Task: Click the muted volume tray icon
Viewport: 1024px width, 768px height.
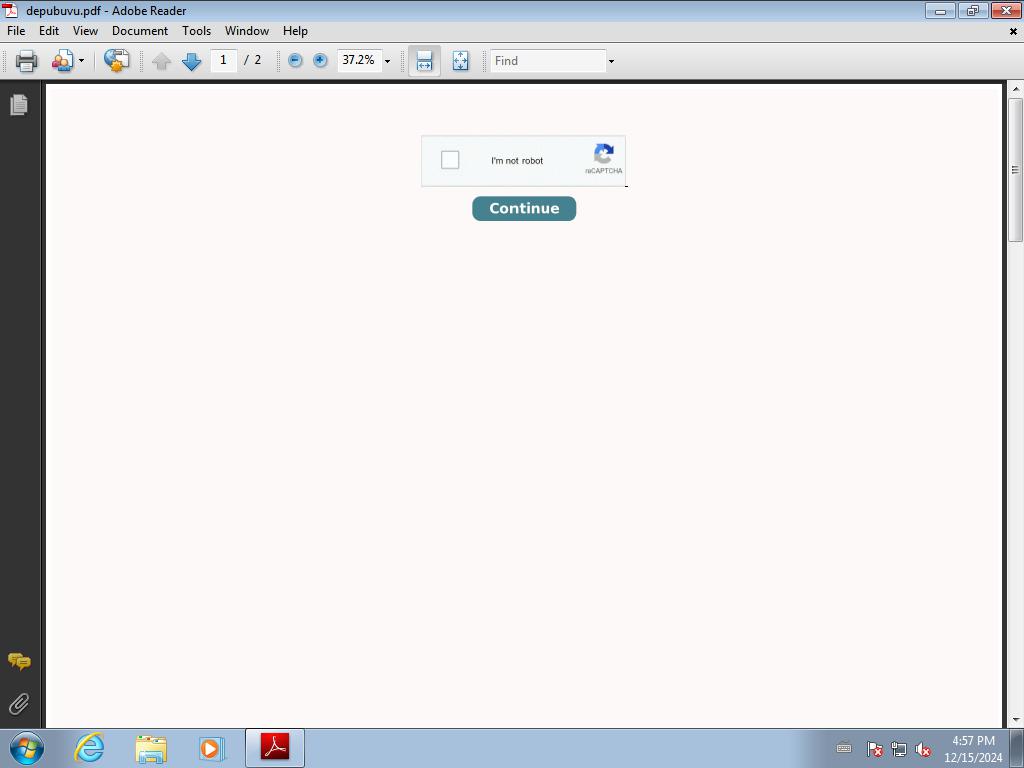Action: (923, 749)
